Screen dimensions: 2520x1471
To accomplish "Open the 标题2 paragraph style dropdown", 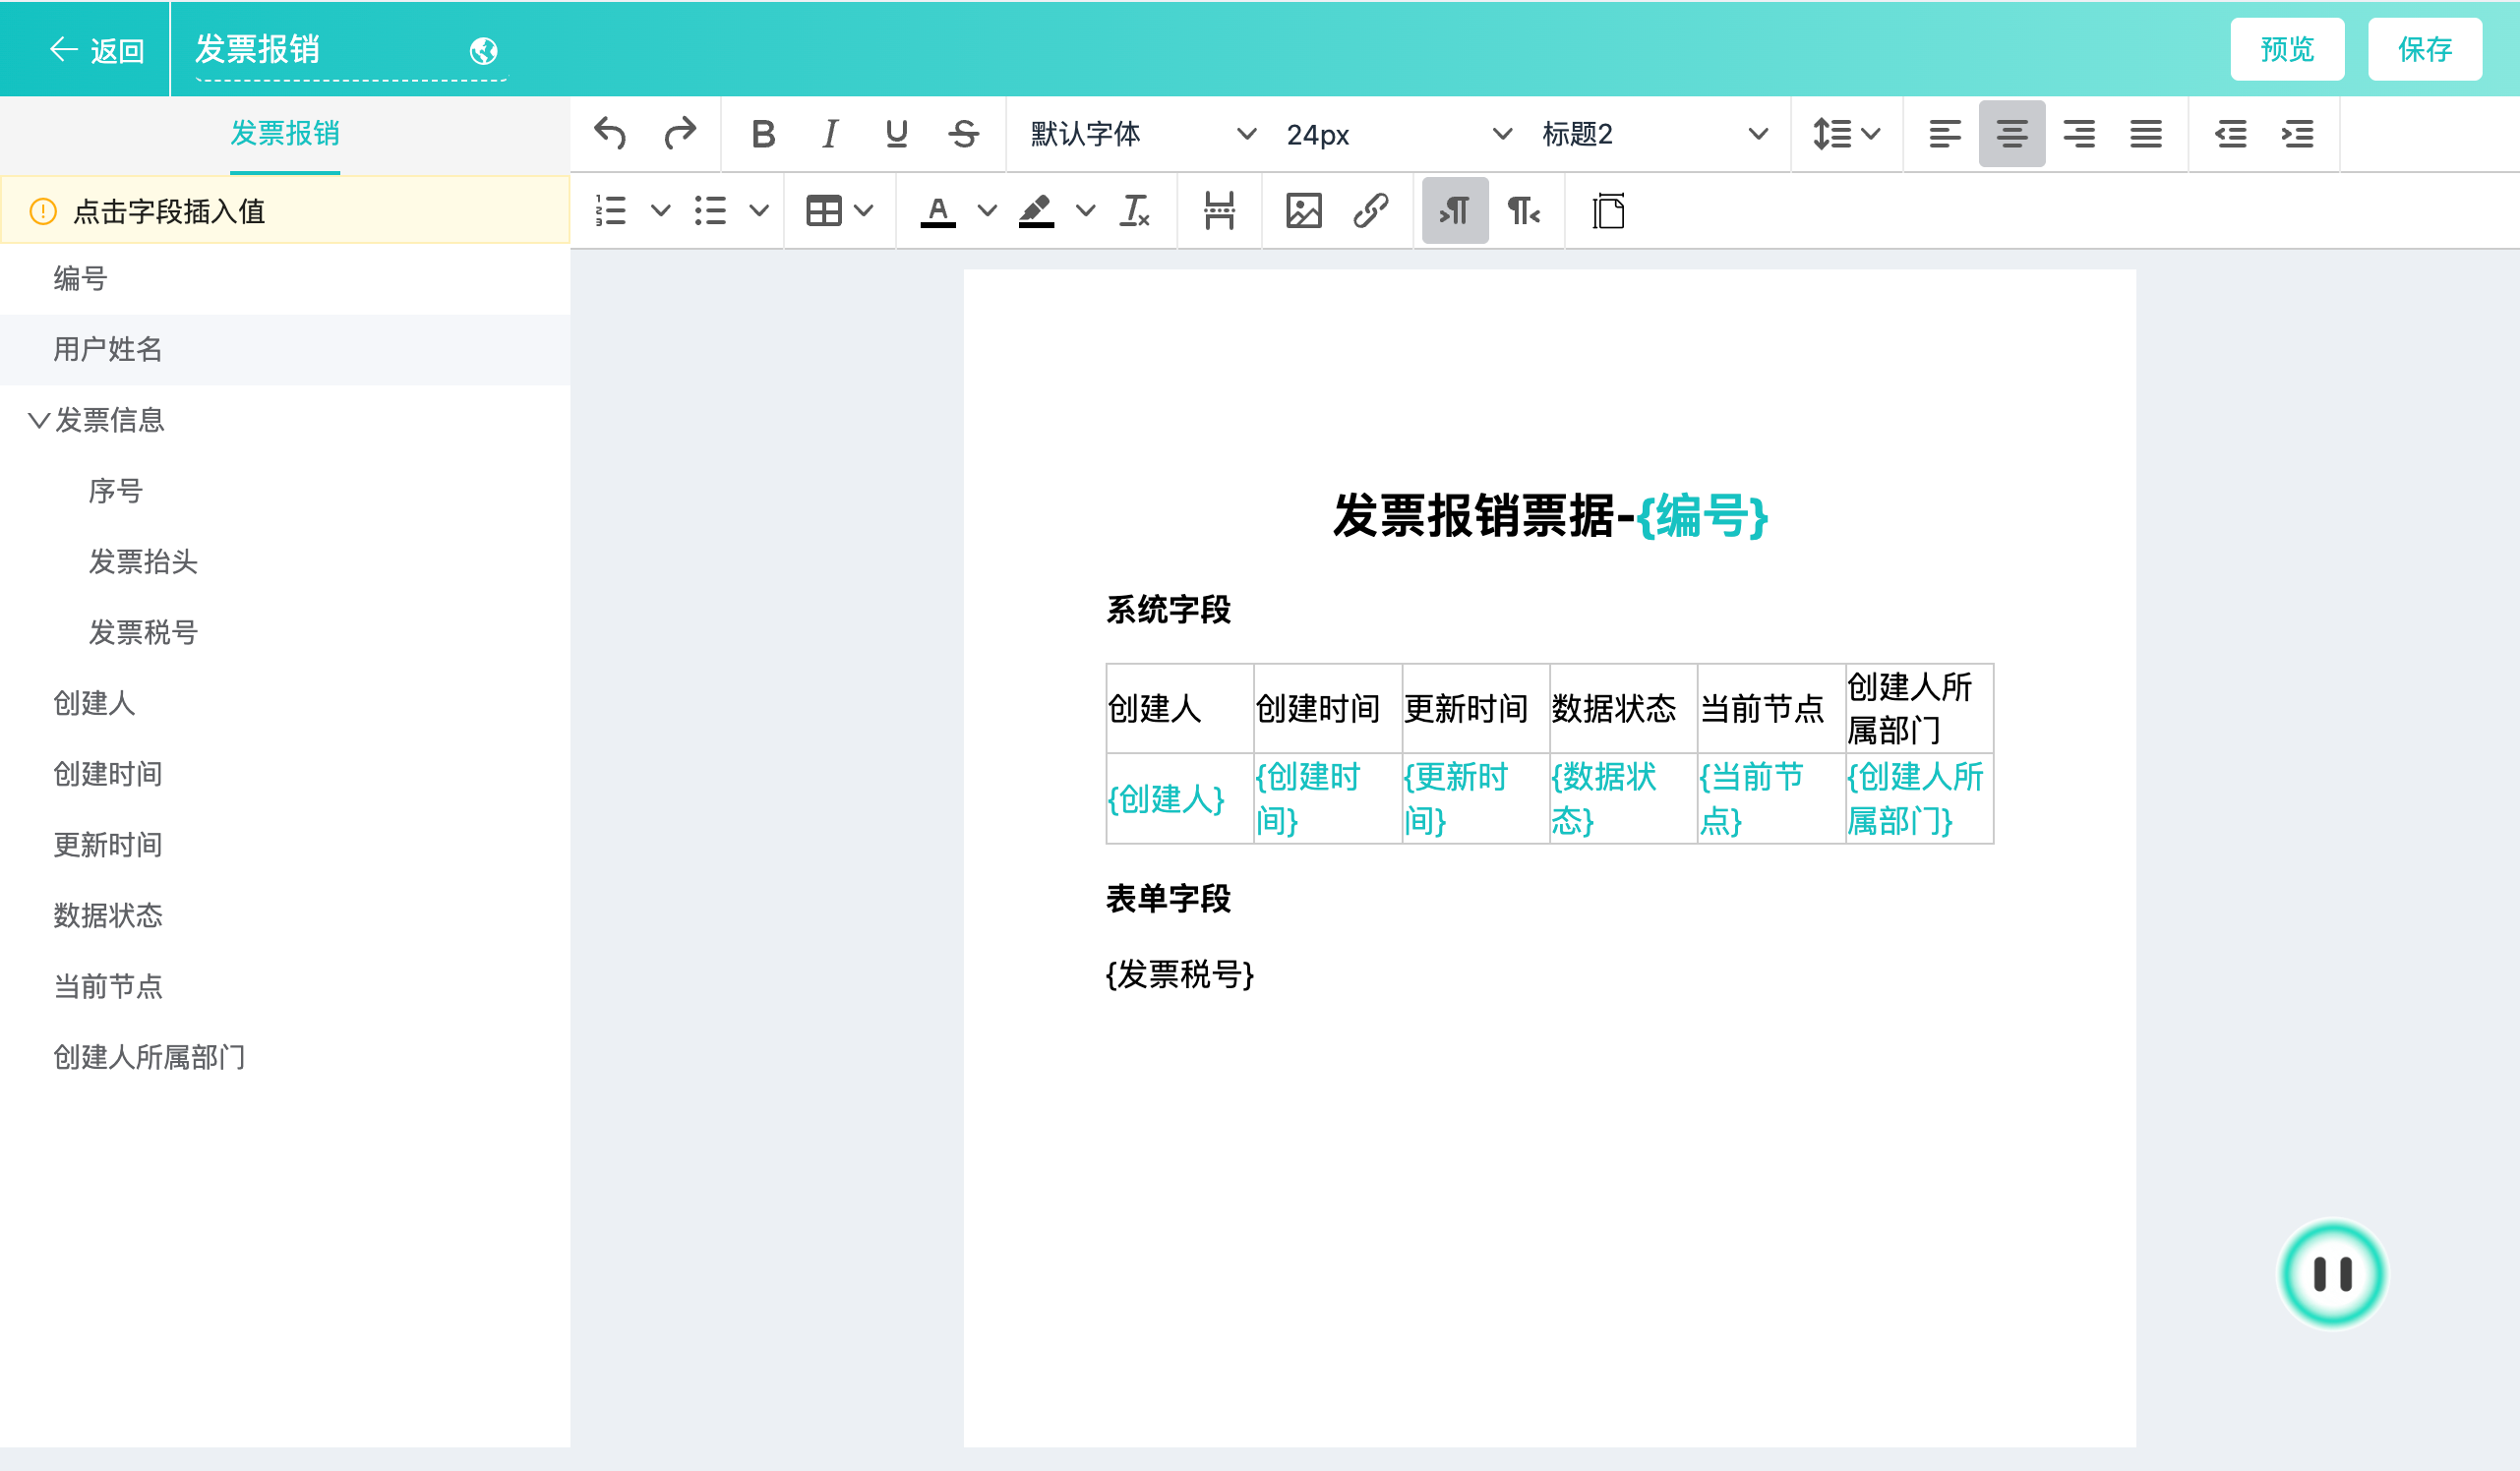I will [1654, 133].
